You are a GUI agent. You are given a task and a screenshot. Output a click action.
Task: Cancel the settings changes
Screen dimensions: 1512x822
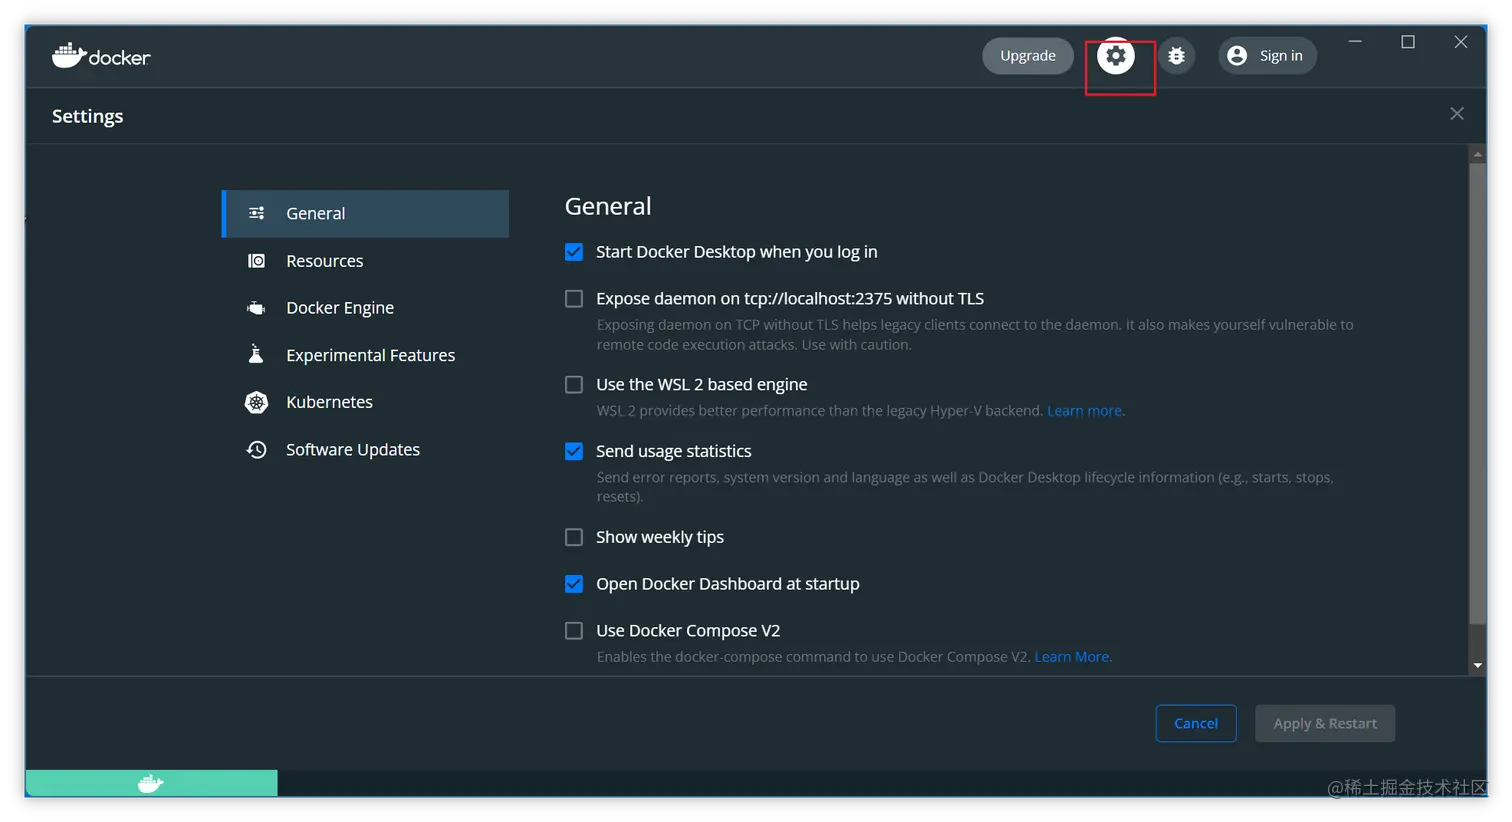coord(1196,723)
